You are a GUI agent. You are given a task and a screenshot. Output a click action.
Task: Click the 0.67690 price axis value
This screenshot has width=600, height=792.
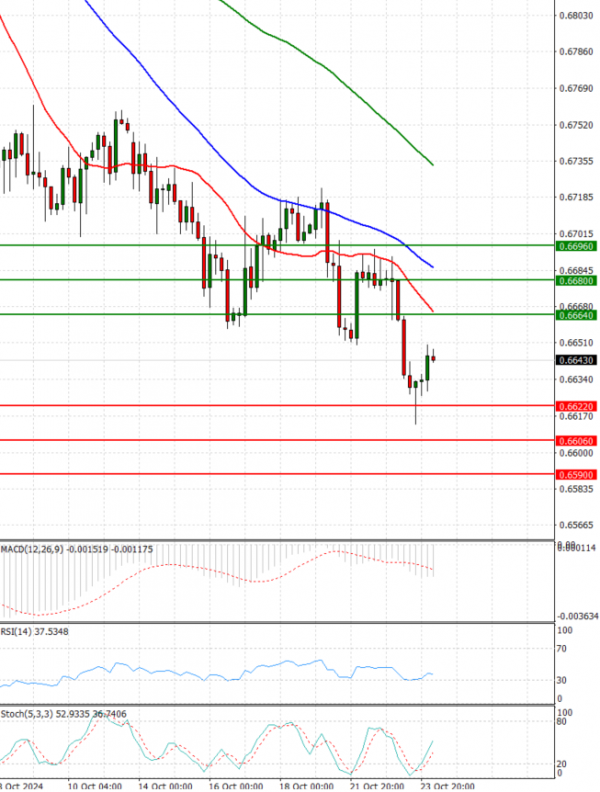pyautogui.click(x=577, y=89)
